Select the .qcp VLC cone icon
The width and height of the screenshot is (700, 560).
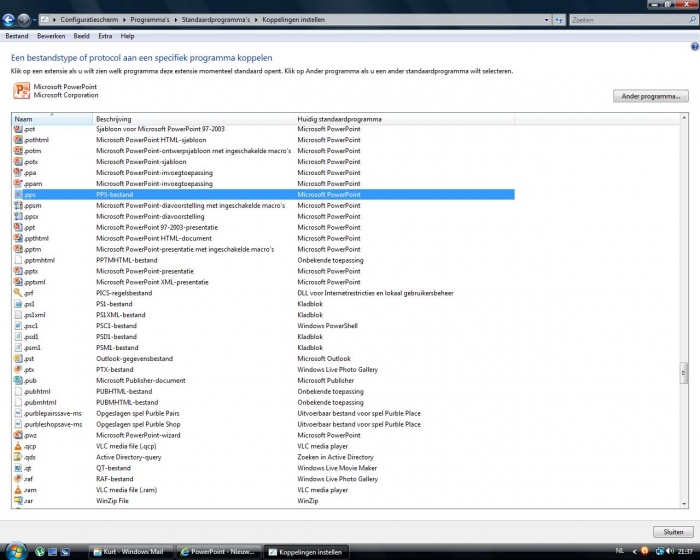(x=18, y=446)
